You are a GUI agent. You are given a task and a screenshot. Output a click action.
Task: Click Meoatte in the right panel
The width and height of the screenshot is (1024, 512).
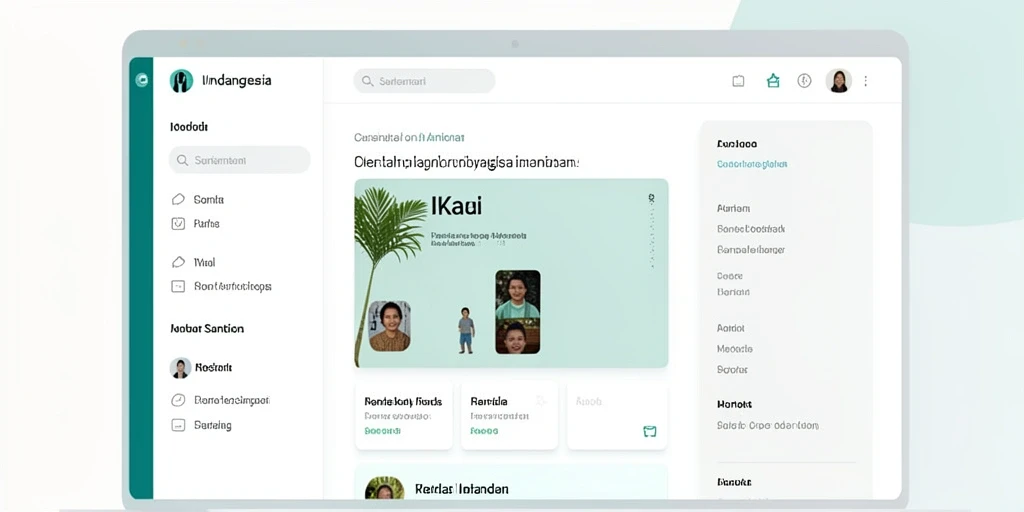[735, 349]
